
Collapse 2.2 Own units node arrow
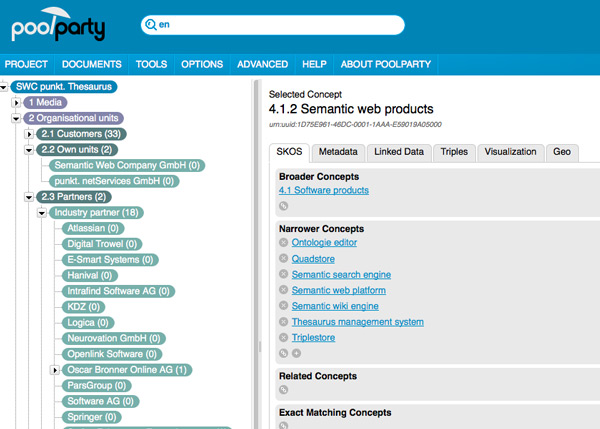click(29, 150)
